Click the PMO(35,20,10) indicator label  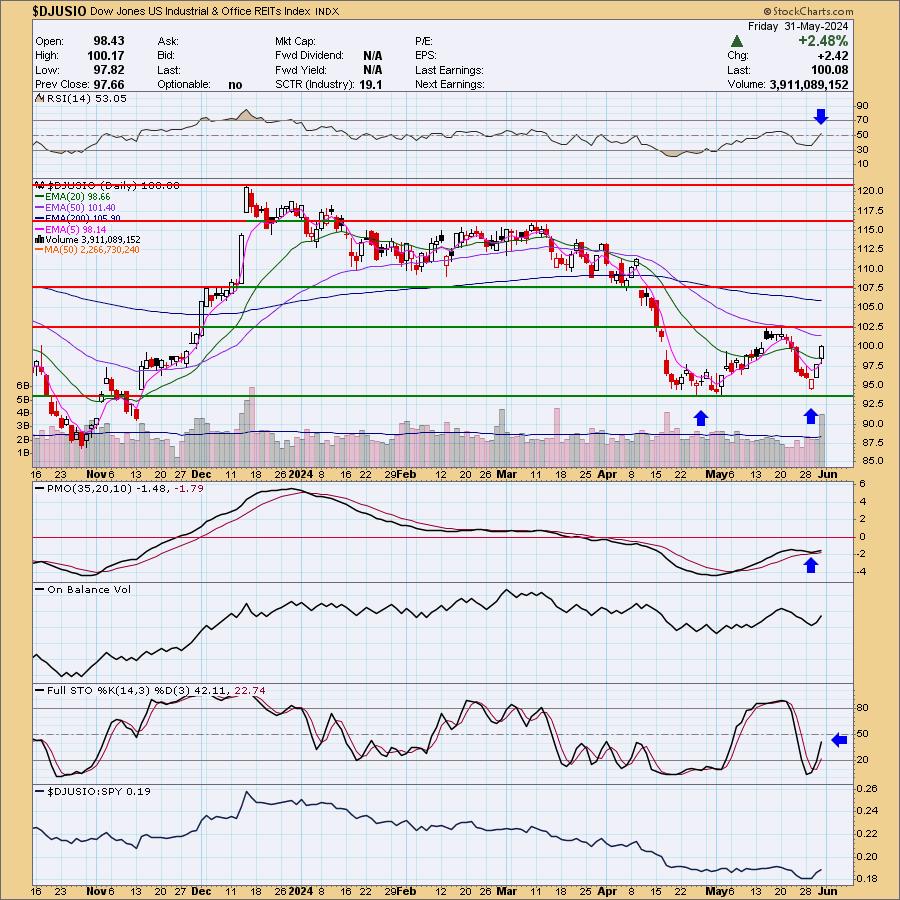125,488
